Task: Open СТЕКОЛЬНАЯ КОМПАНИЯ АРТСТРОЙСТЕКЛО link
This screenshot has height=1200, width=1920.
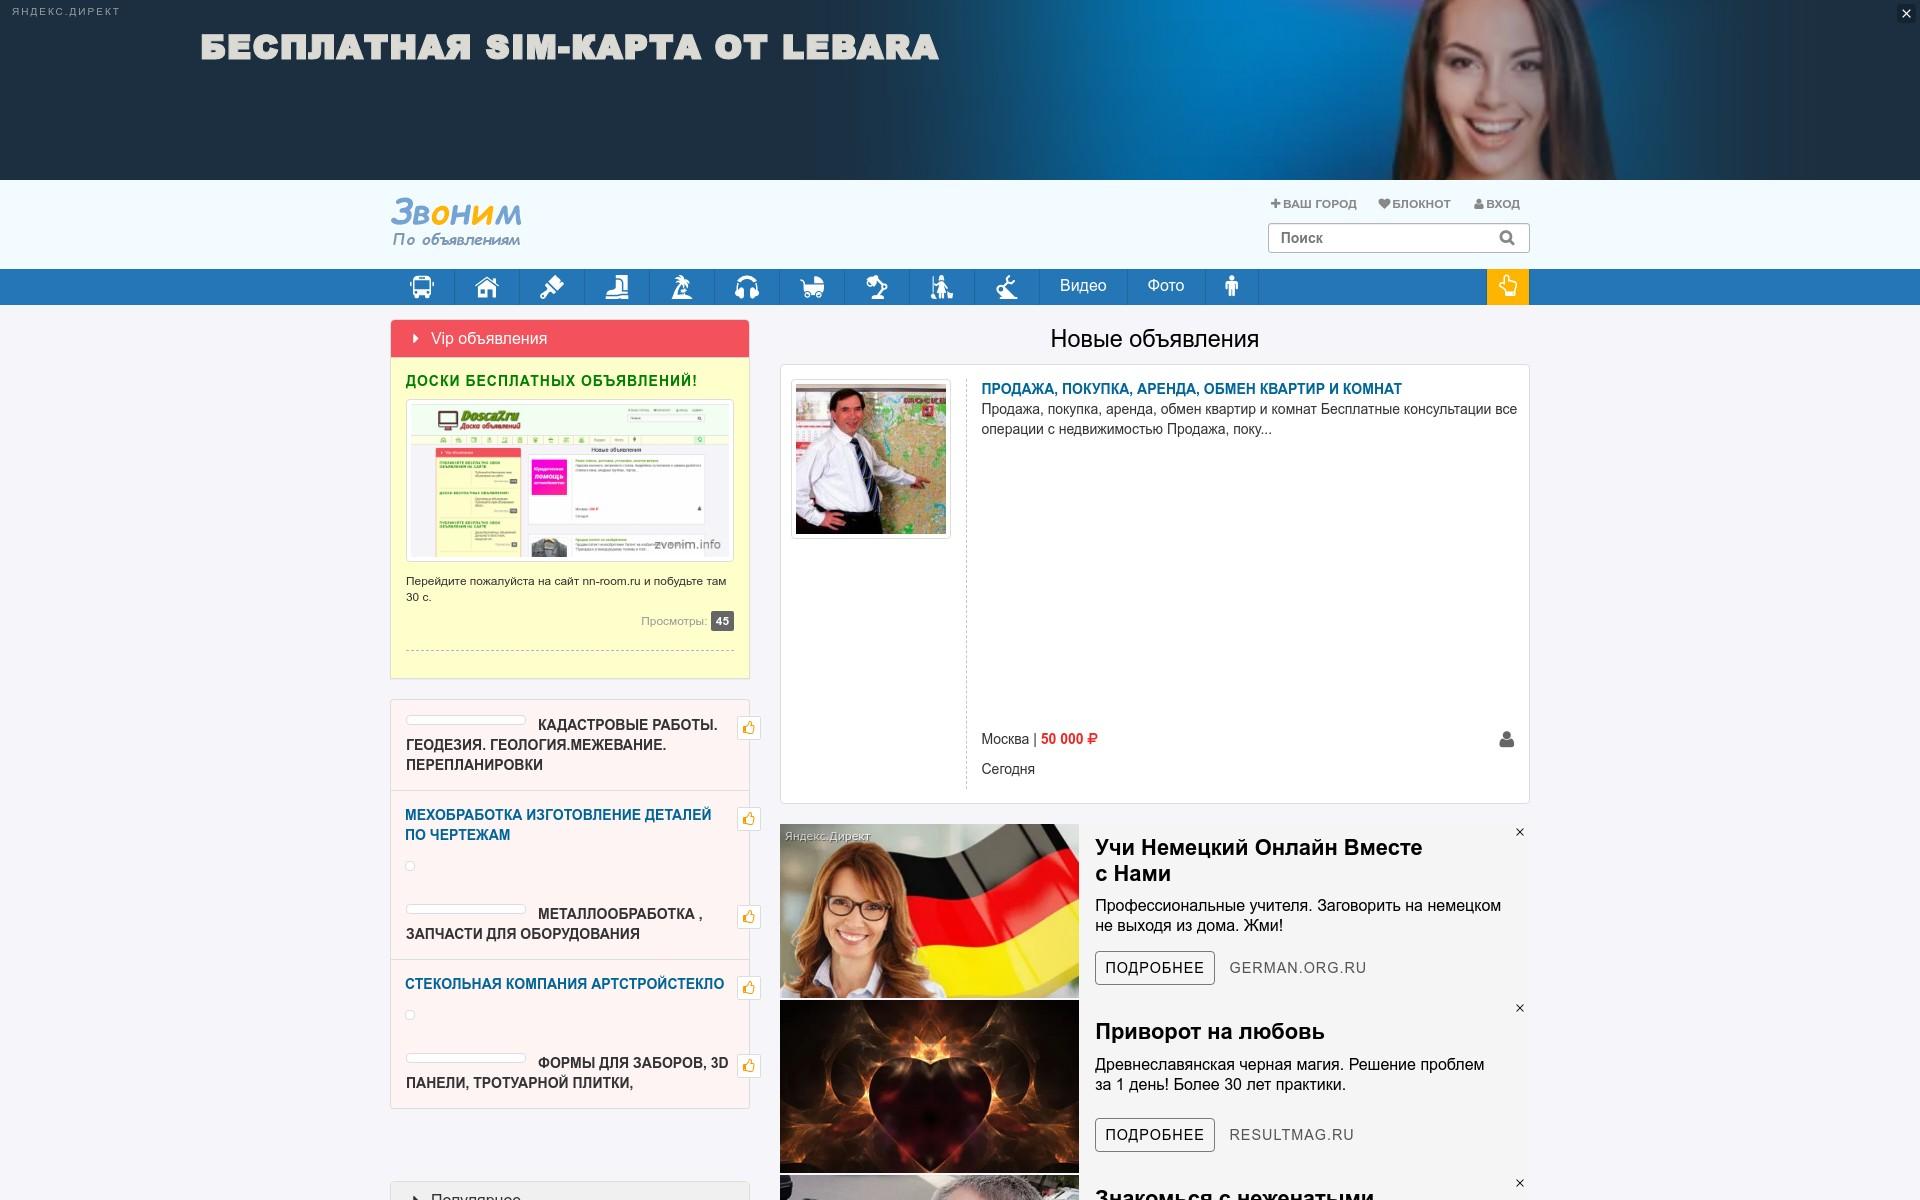Action: 564,984
